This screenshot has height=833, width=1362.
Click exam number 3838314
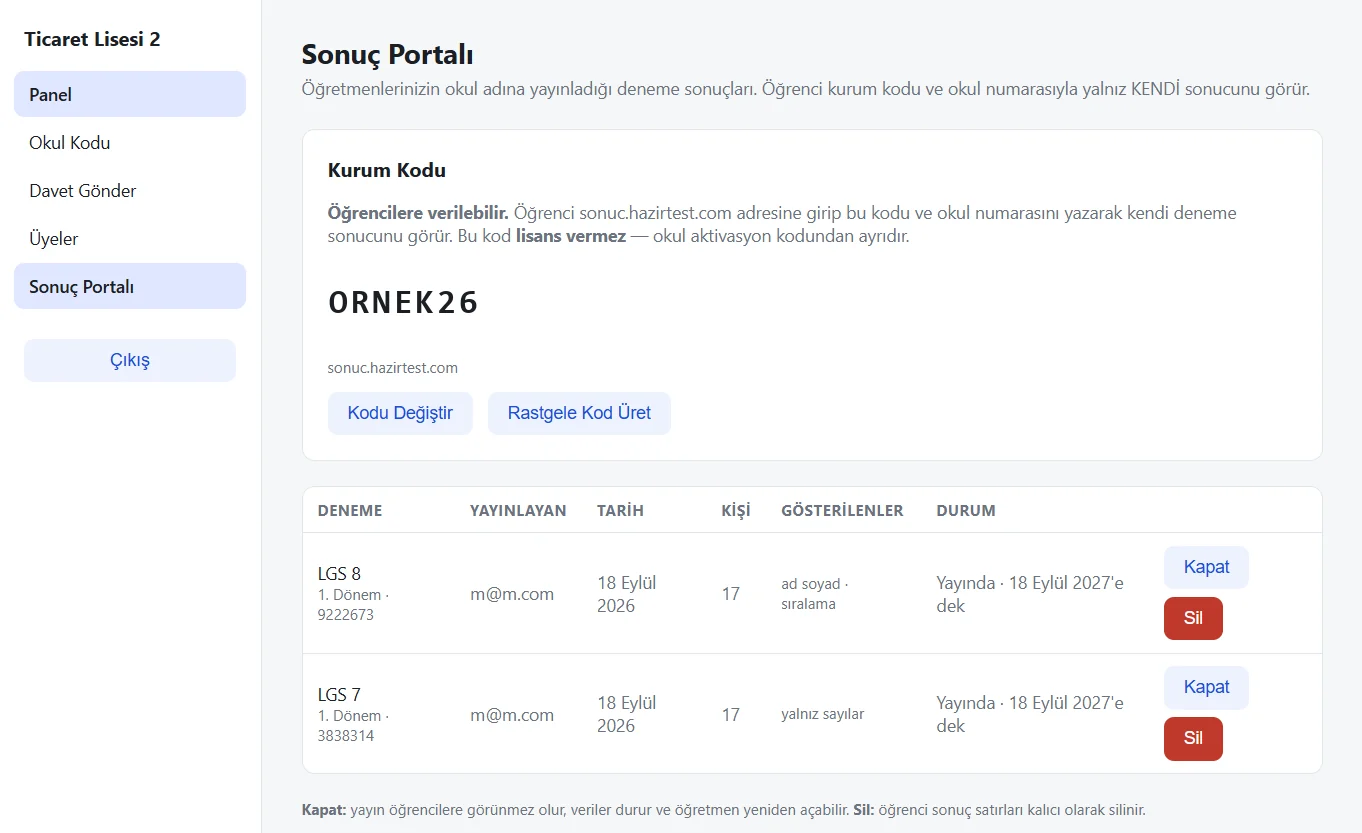pos(346,736)
